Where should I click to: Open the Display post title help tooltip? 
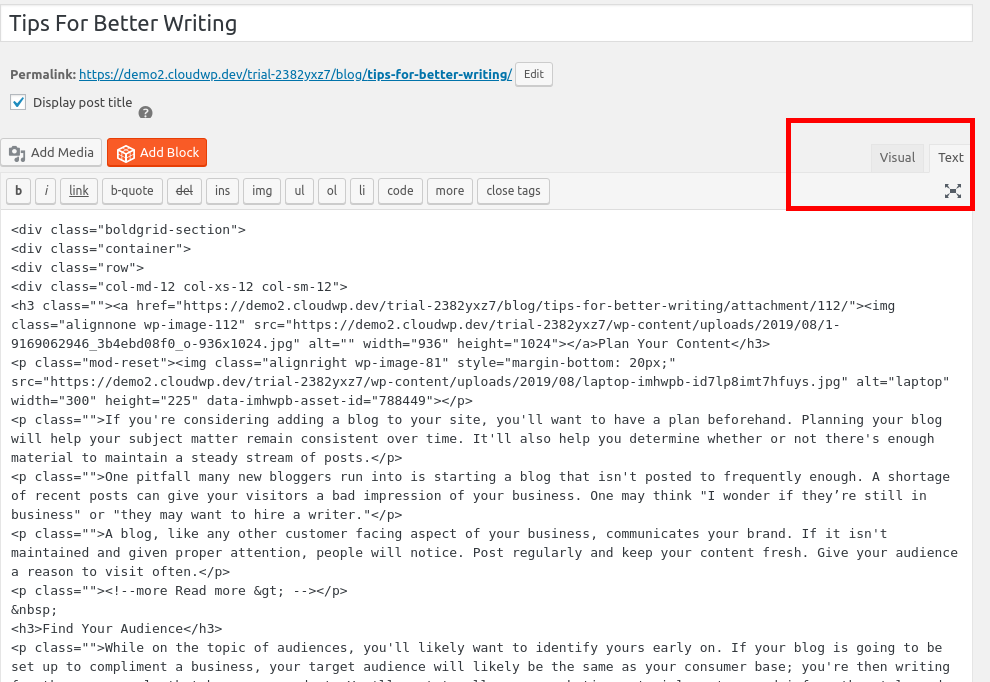pyautogui.click(x=145, y=112)
